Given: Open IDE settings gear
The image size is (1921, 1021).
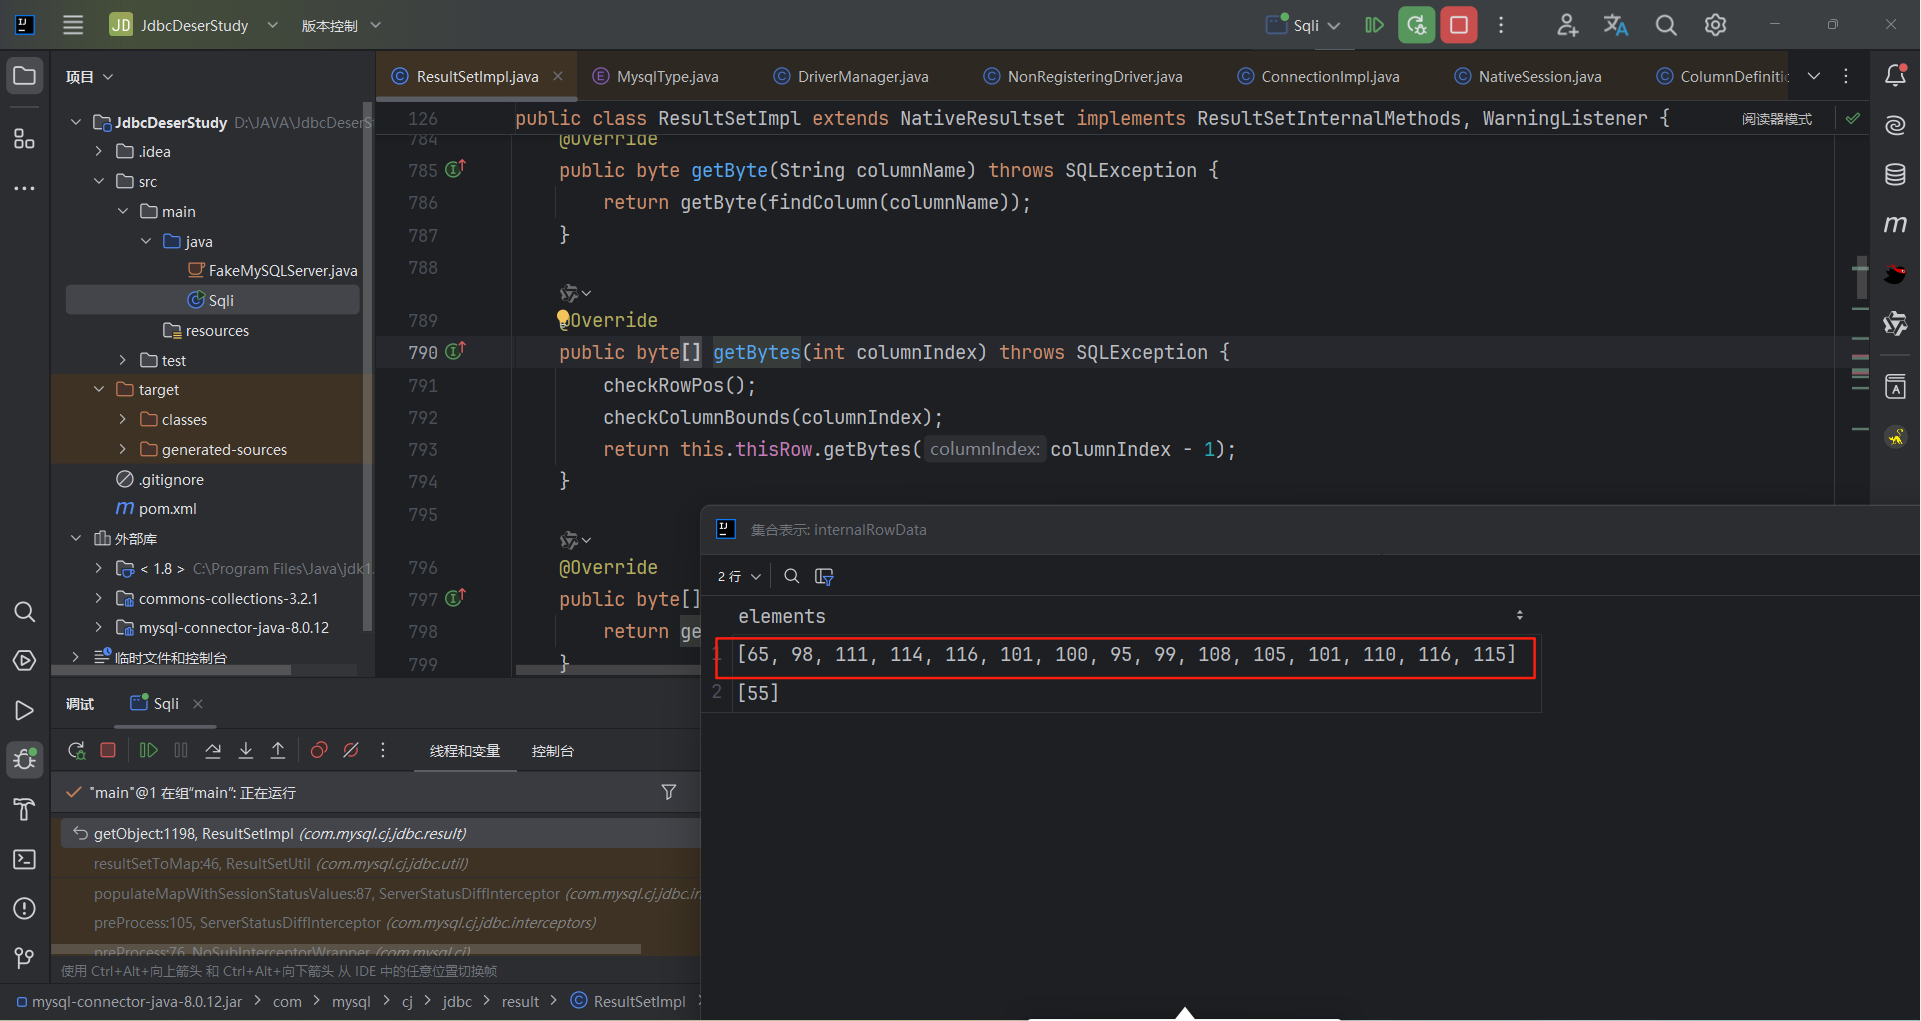Looking at the screenshot, I should [1716, 25].
